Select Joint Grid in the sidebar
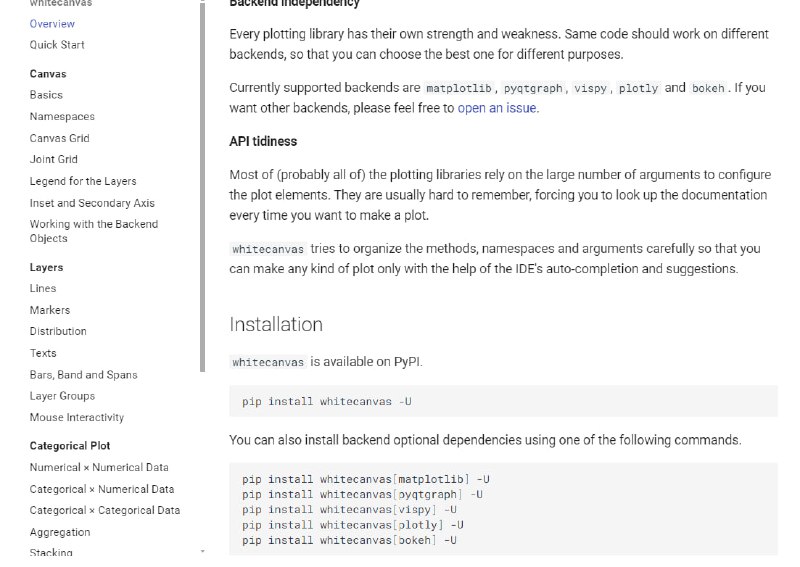 coord(53,160)
